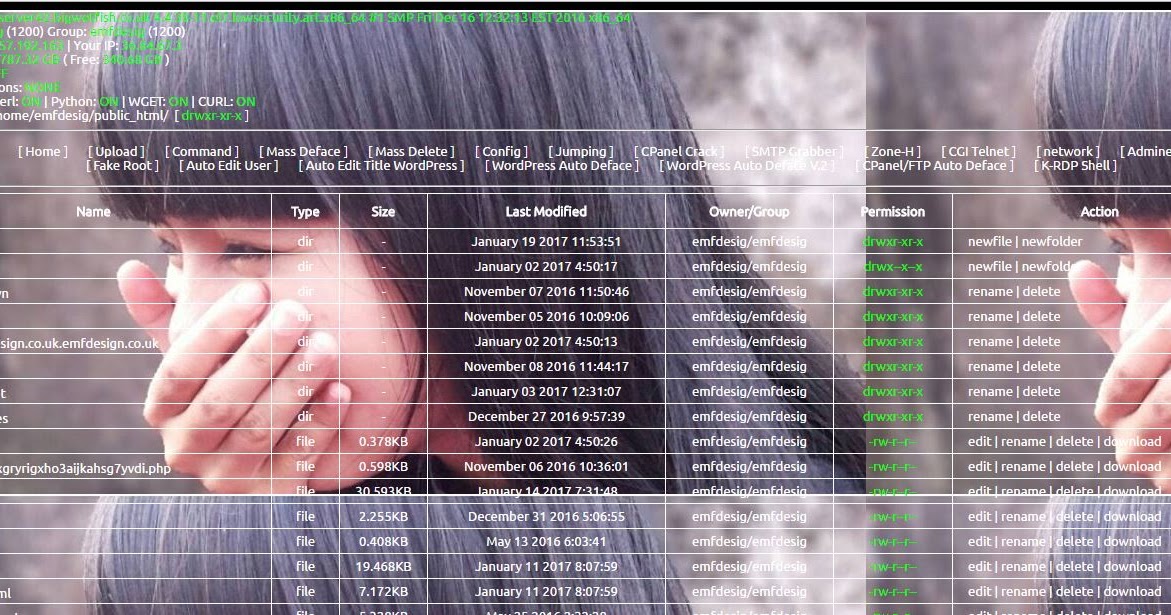Viewport: 1171px width, 615px height.
Task: Click the Permission column header
Action: [x=892, y=212]
